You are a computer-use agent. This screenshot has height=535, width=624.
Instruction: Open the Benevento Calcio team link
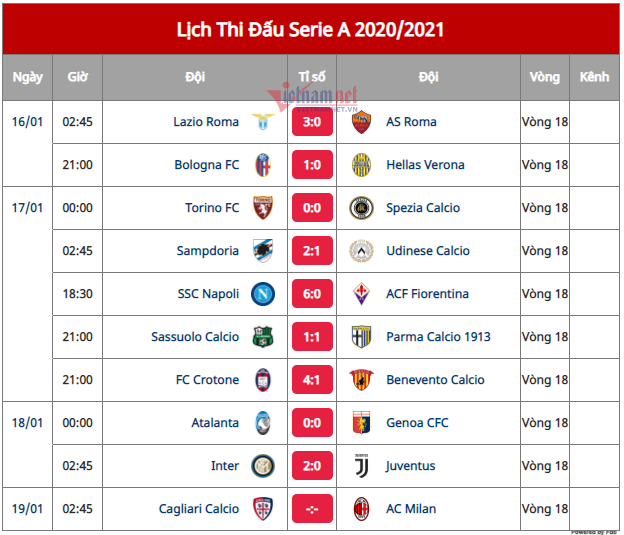point(435,380)
